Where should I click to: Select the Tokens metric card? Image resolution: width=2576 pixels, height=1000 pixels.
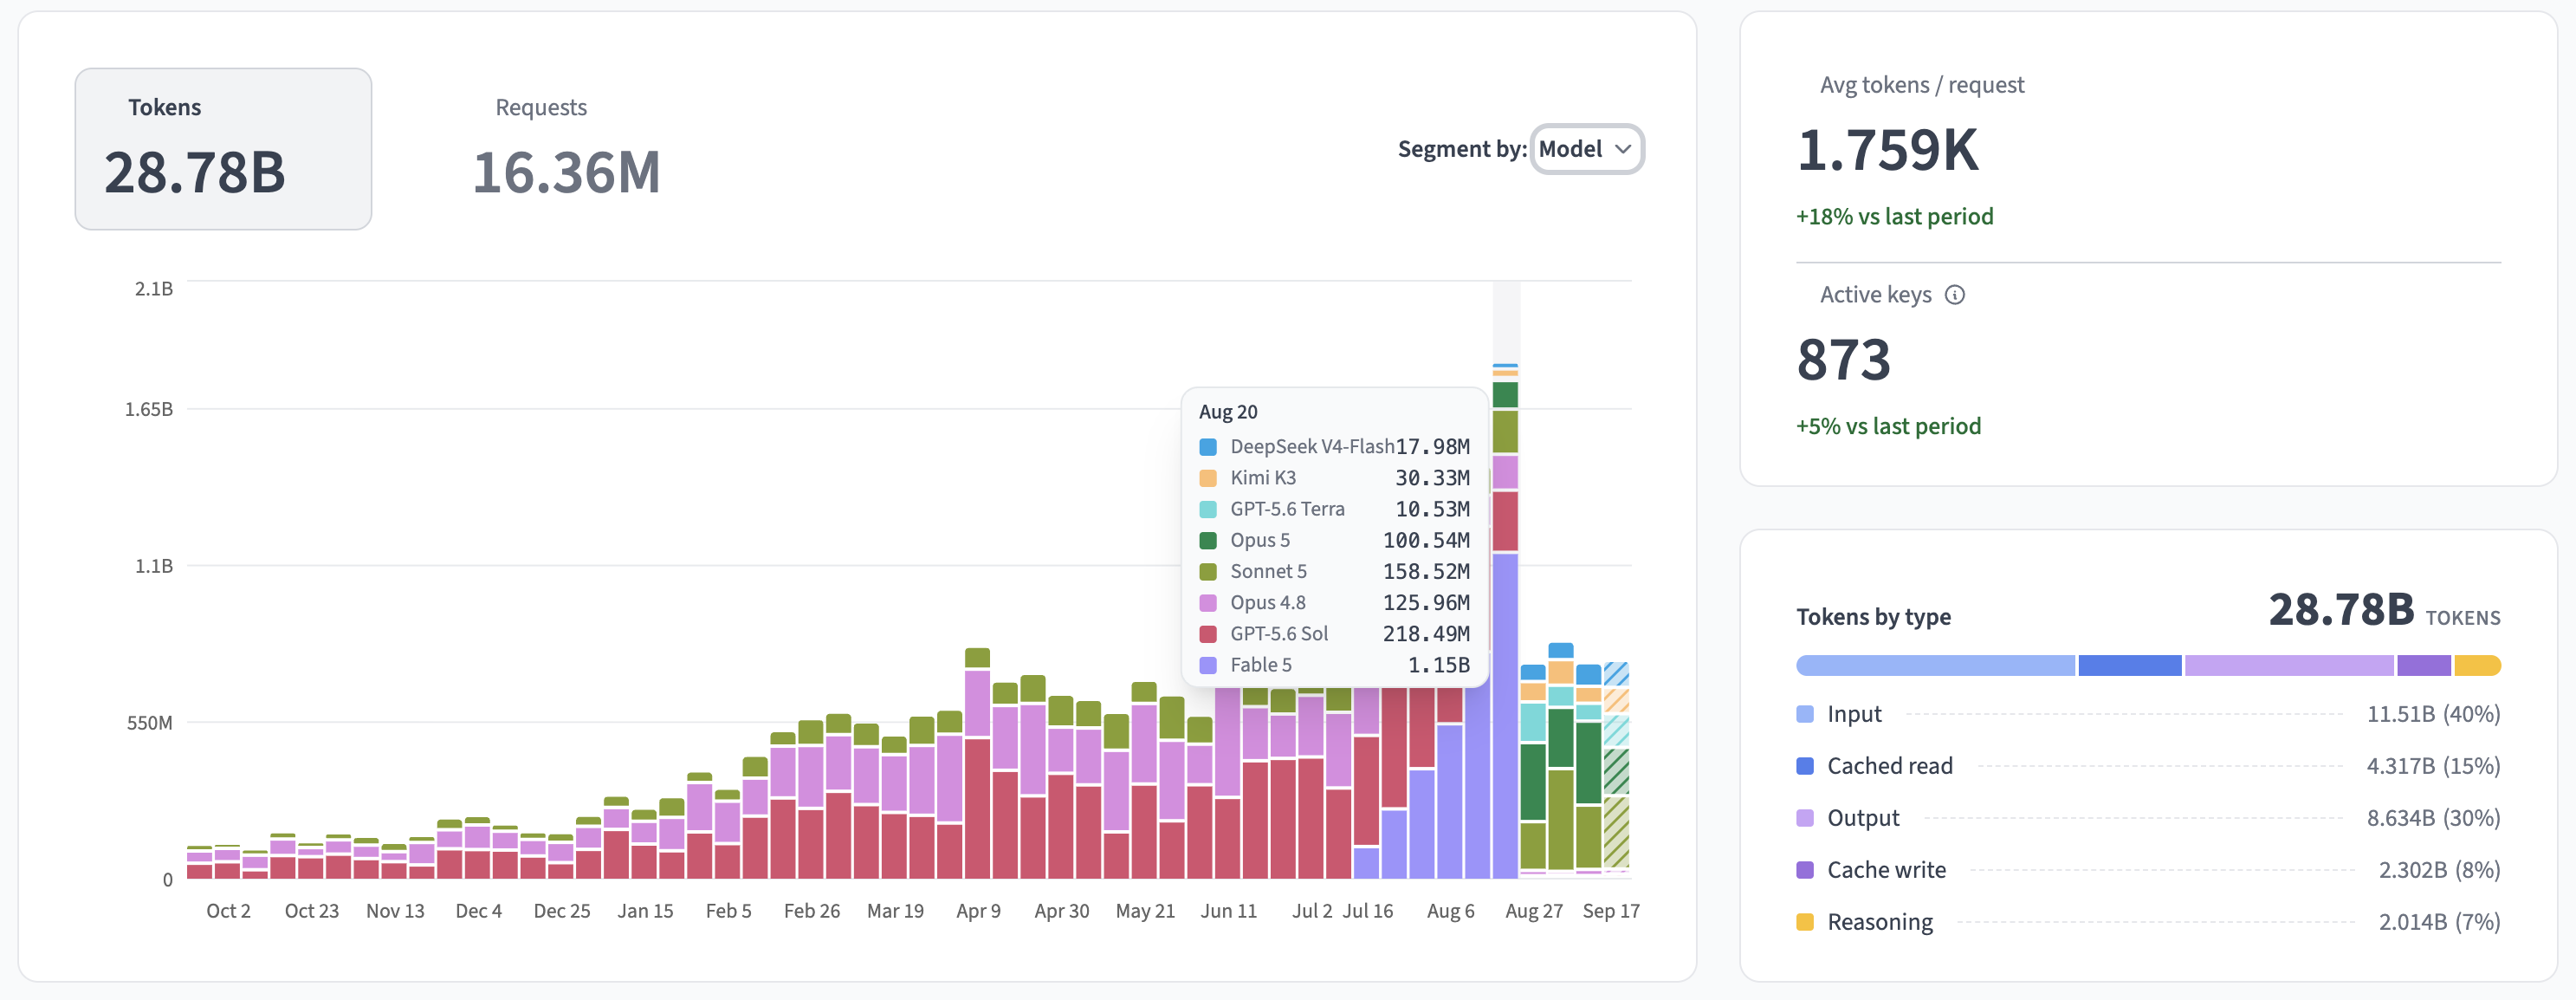(223, 149)
